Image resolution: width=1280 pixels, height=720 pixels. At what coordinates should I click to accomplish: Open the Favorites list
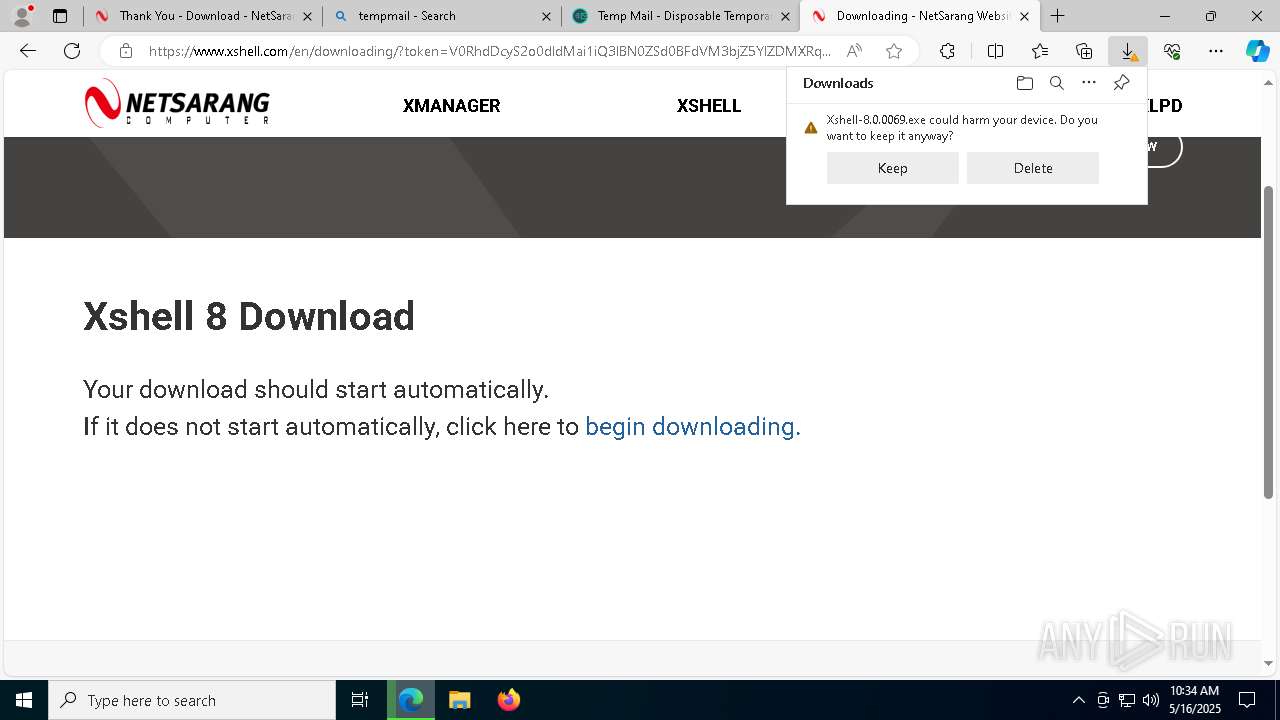(x=1040, y=51)
